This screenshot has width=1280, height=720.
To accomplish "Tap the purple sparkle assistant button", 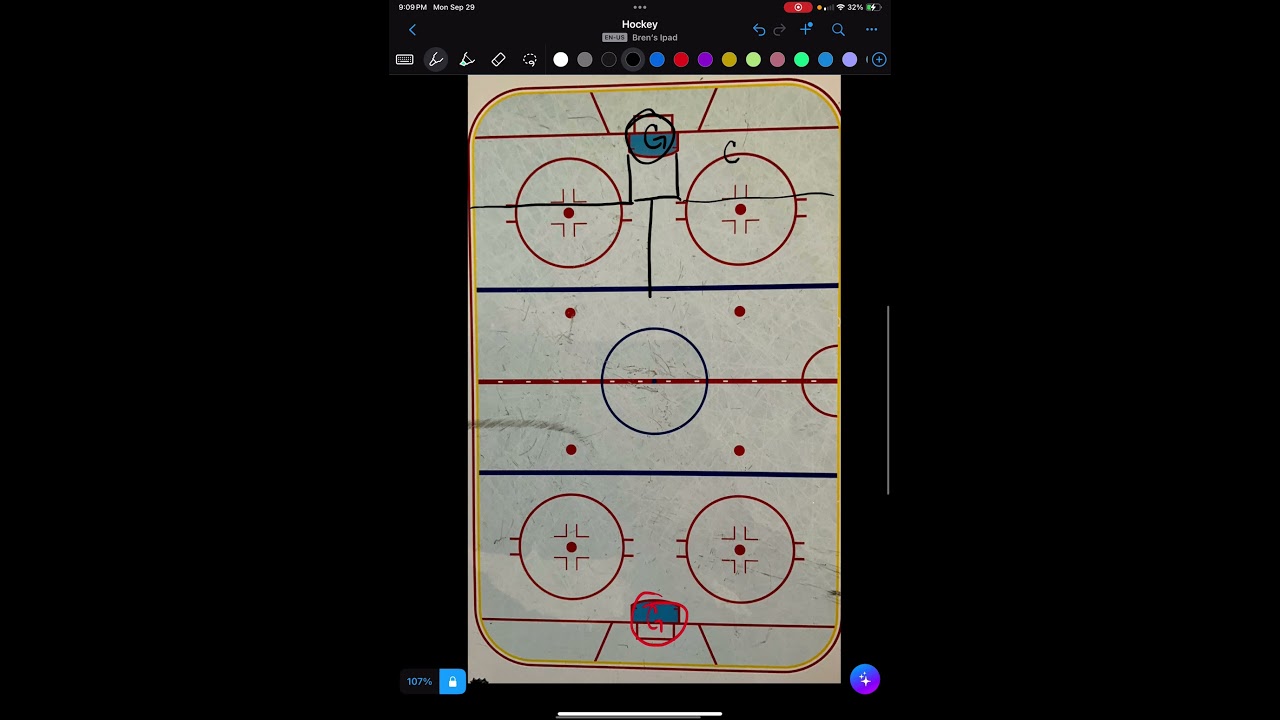I will pos(865,680).
